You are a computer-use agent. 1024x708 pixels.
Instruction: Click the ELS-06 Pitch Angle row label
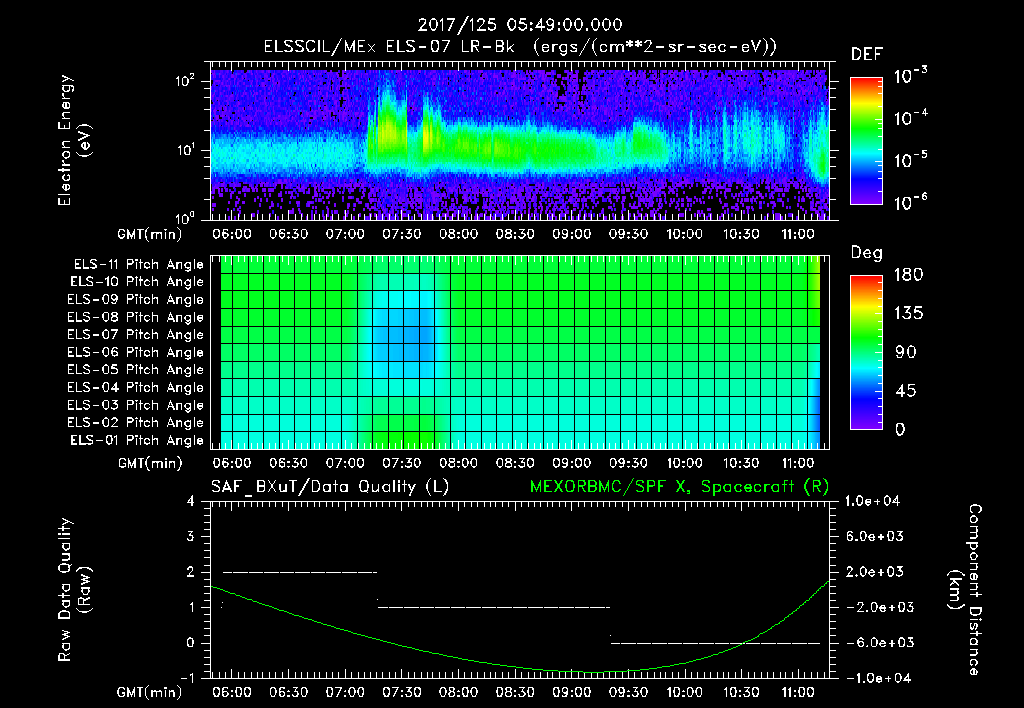(136, 353)
